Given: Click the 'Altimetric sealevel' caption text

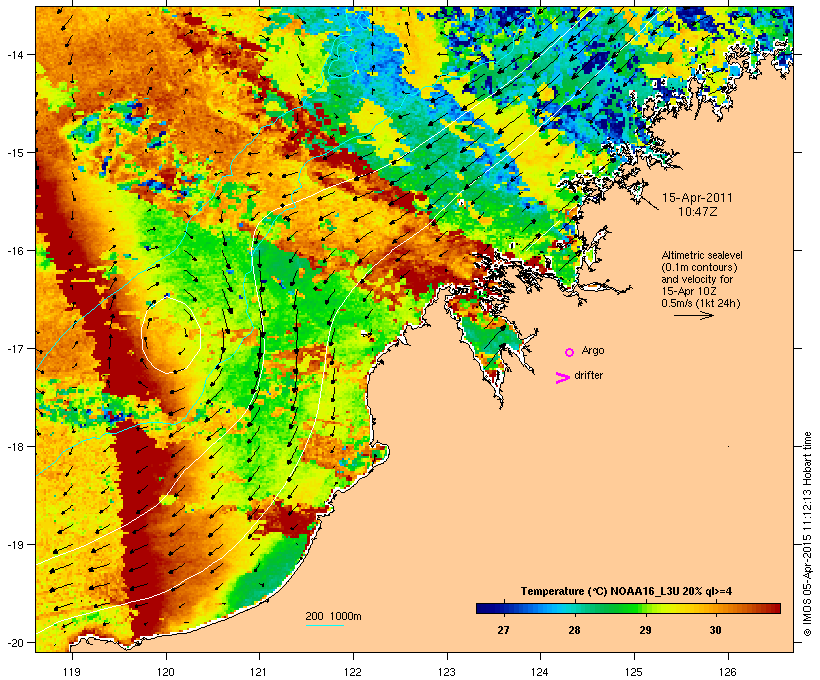Looking at the screenshot, I should click(702, 255).
